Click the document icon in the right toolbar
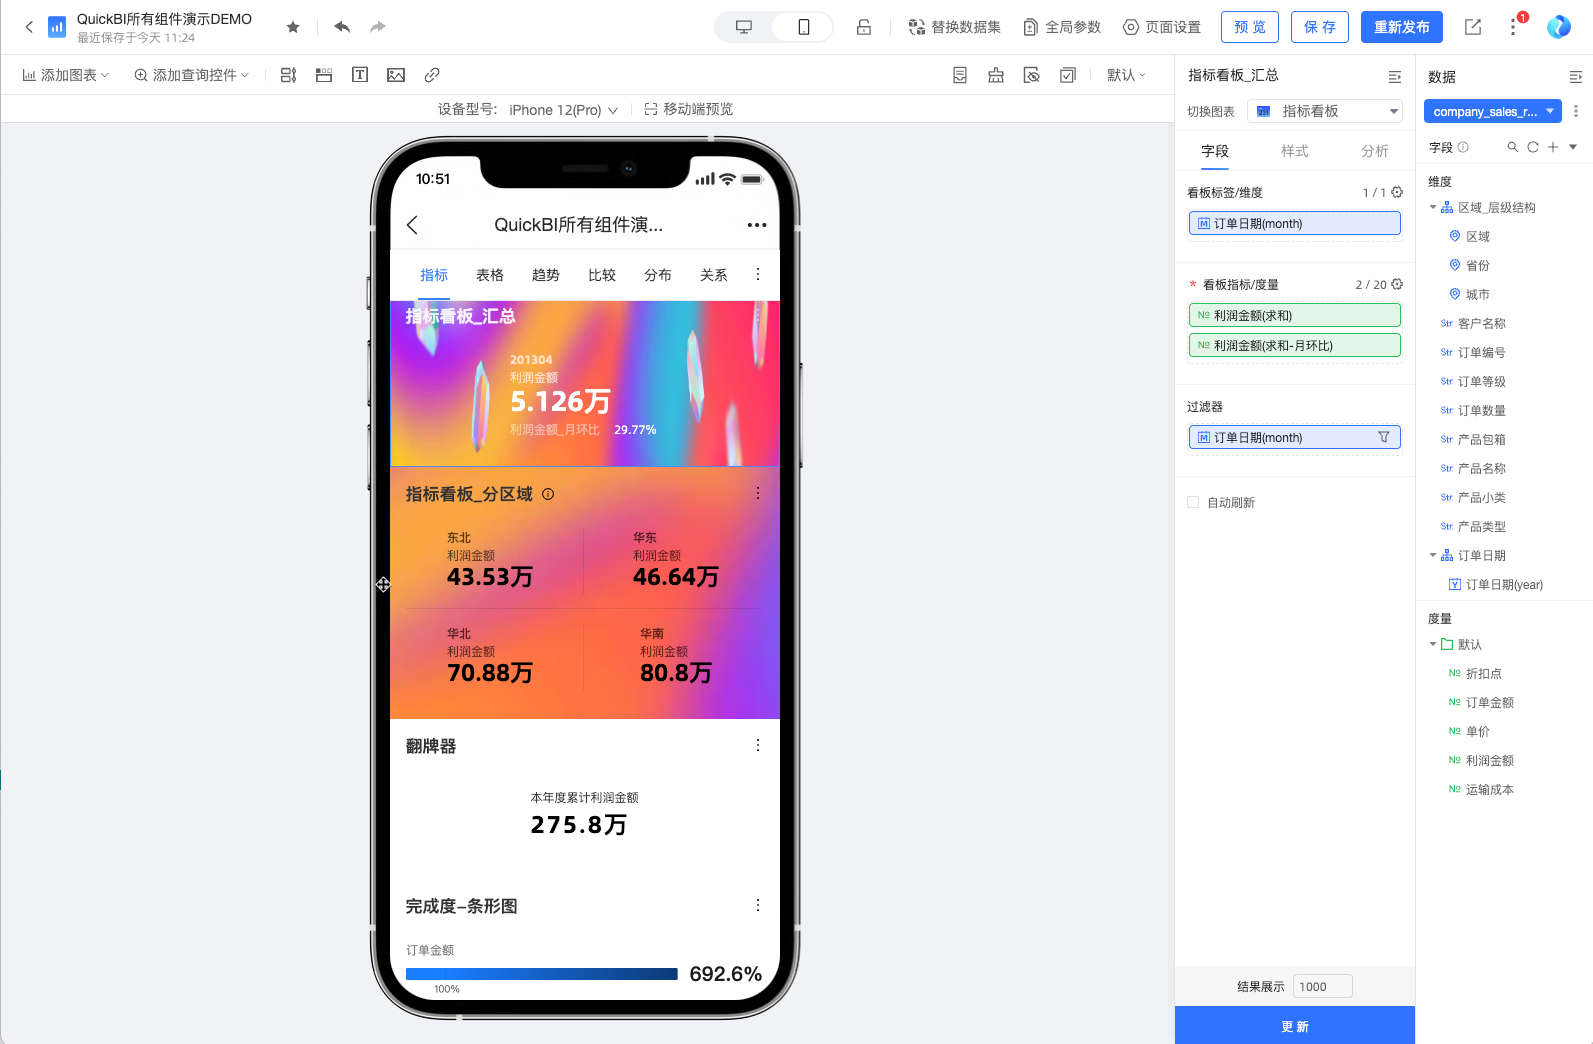The image size is (1593, 1044). pyautogui.click(x=960, y=75)
